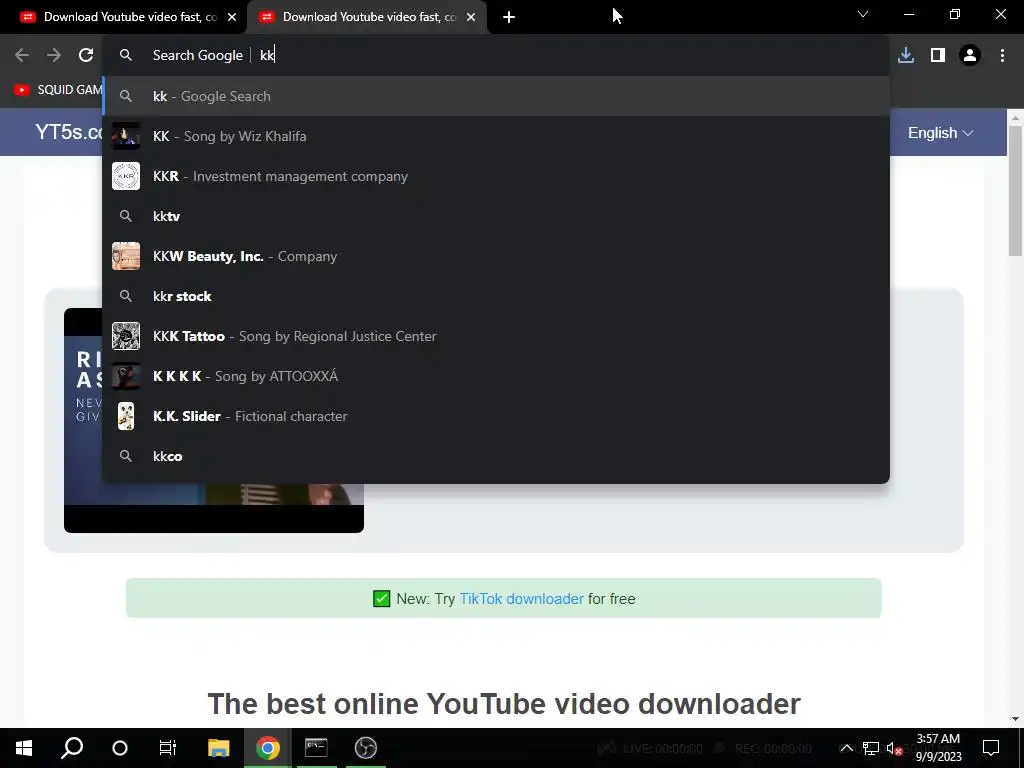
Task: Open the Windows Start menu
Action: (x=24, y=748)
